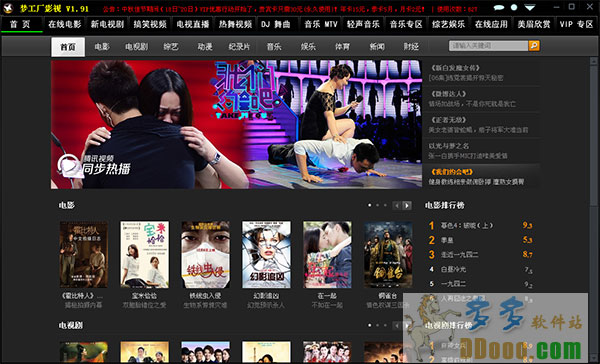Click the scrollbar up arrow
600x364 pixels.
pyautogui.click(x=593, y=61)
